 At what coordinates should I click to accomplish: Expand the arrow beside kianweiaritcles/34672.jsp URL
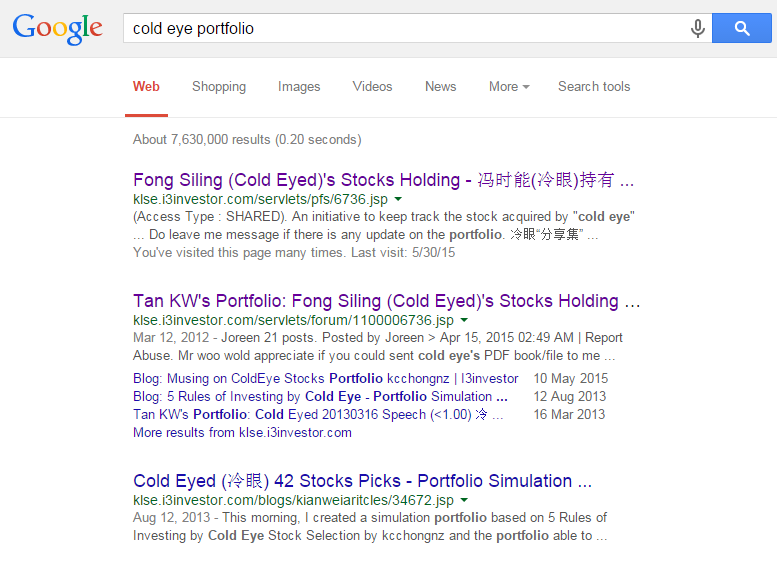click(464, 500)
